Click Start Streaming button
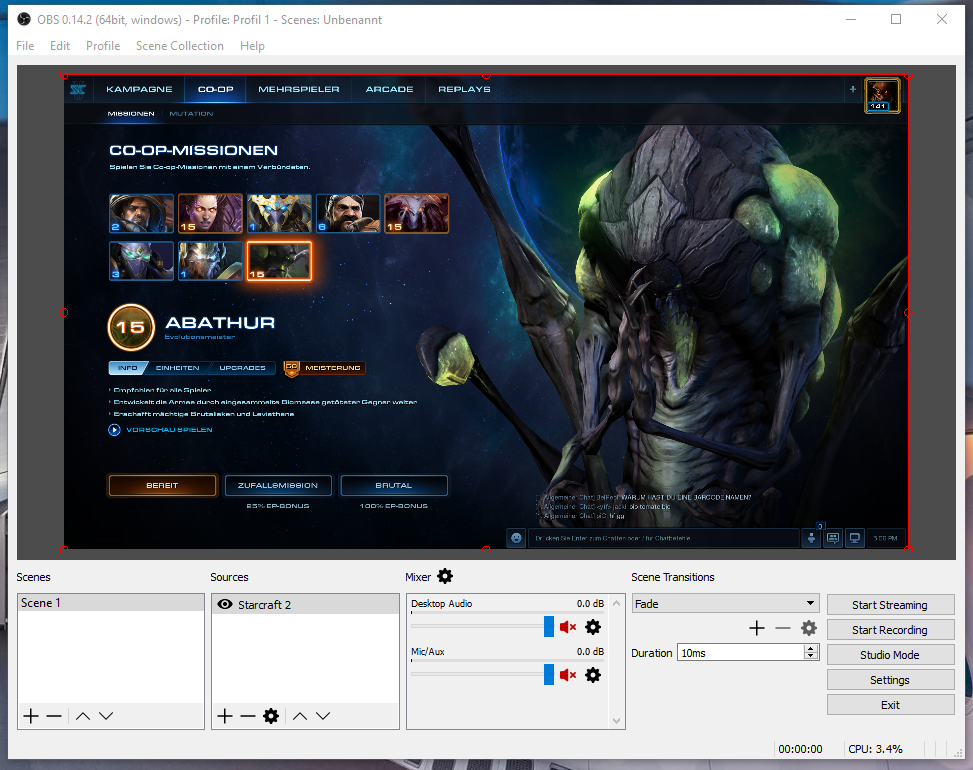This screenshot has height=770, width=973. (x=890, y=605)
